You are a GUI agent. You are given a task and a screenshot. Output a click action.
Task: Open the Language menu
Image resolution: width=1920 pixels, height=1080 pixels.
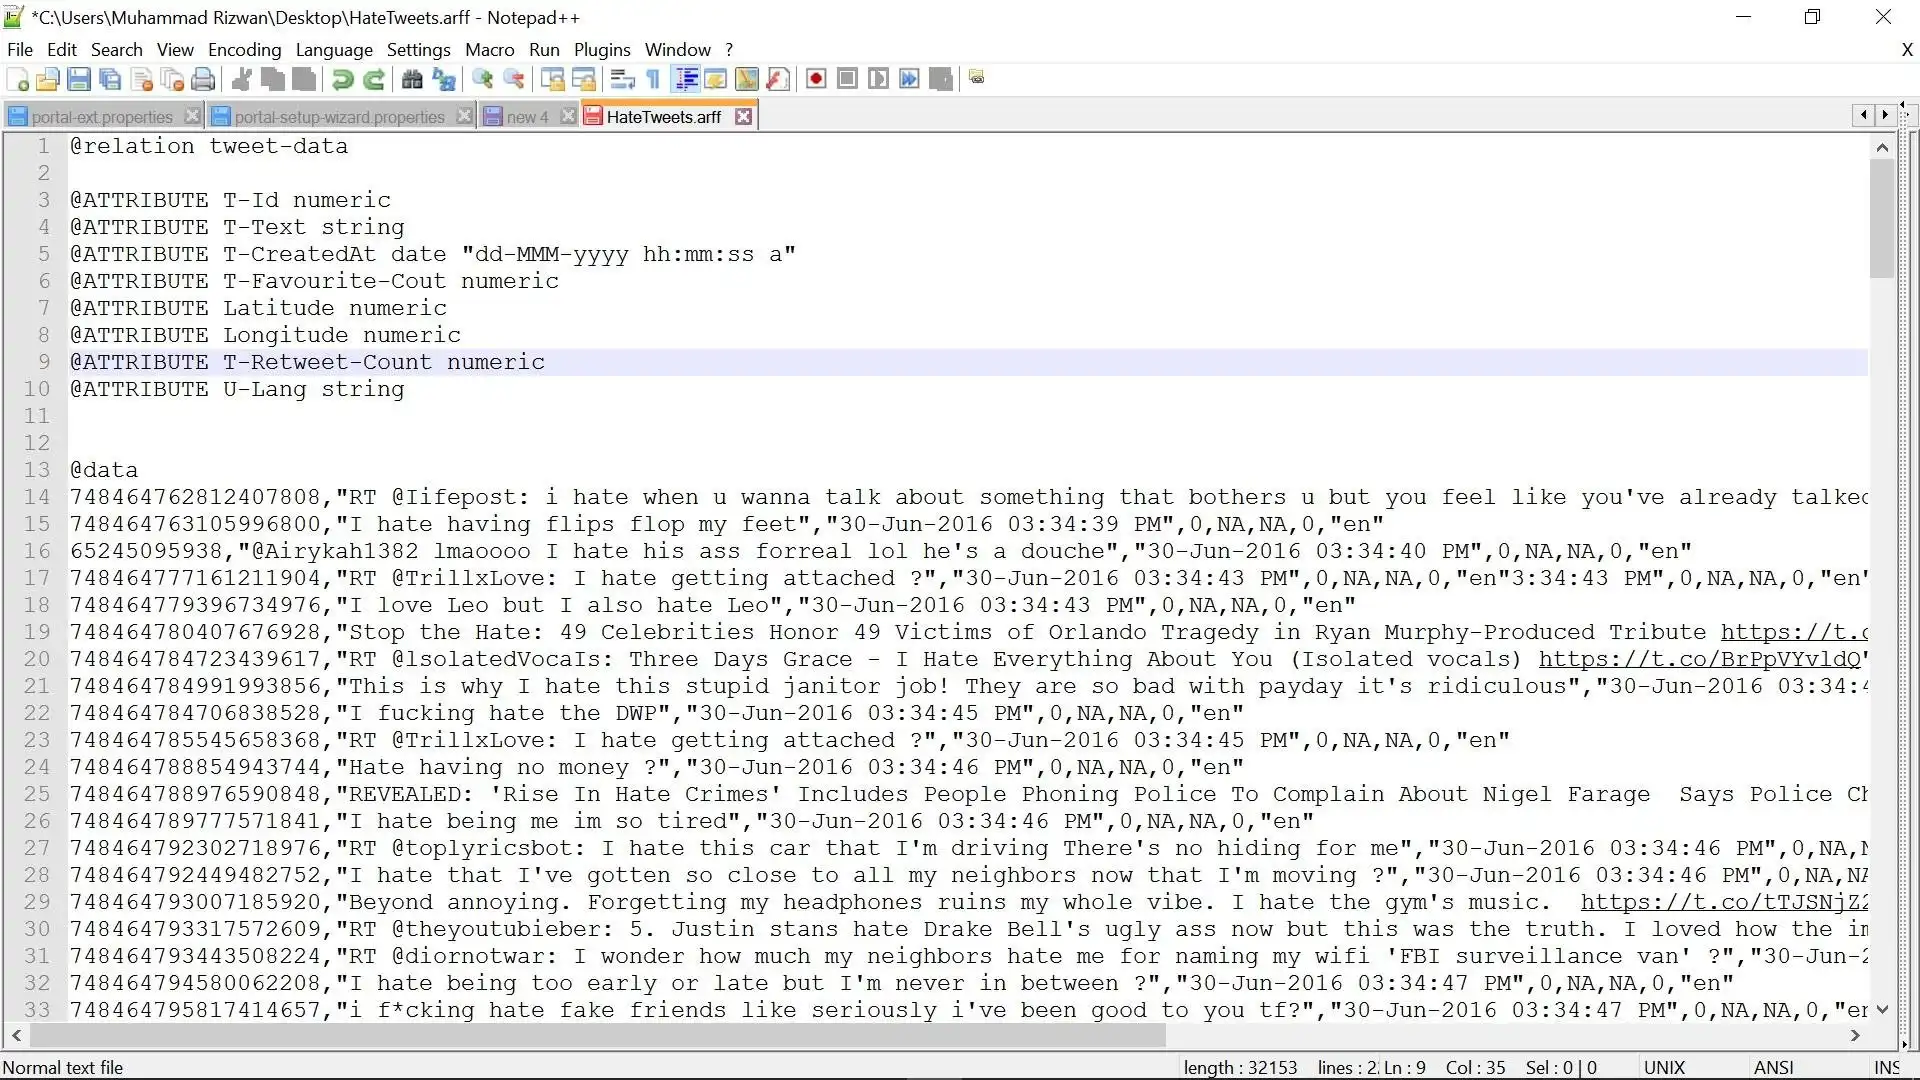tap(332, 49)
